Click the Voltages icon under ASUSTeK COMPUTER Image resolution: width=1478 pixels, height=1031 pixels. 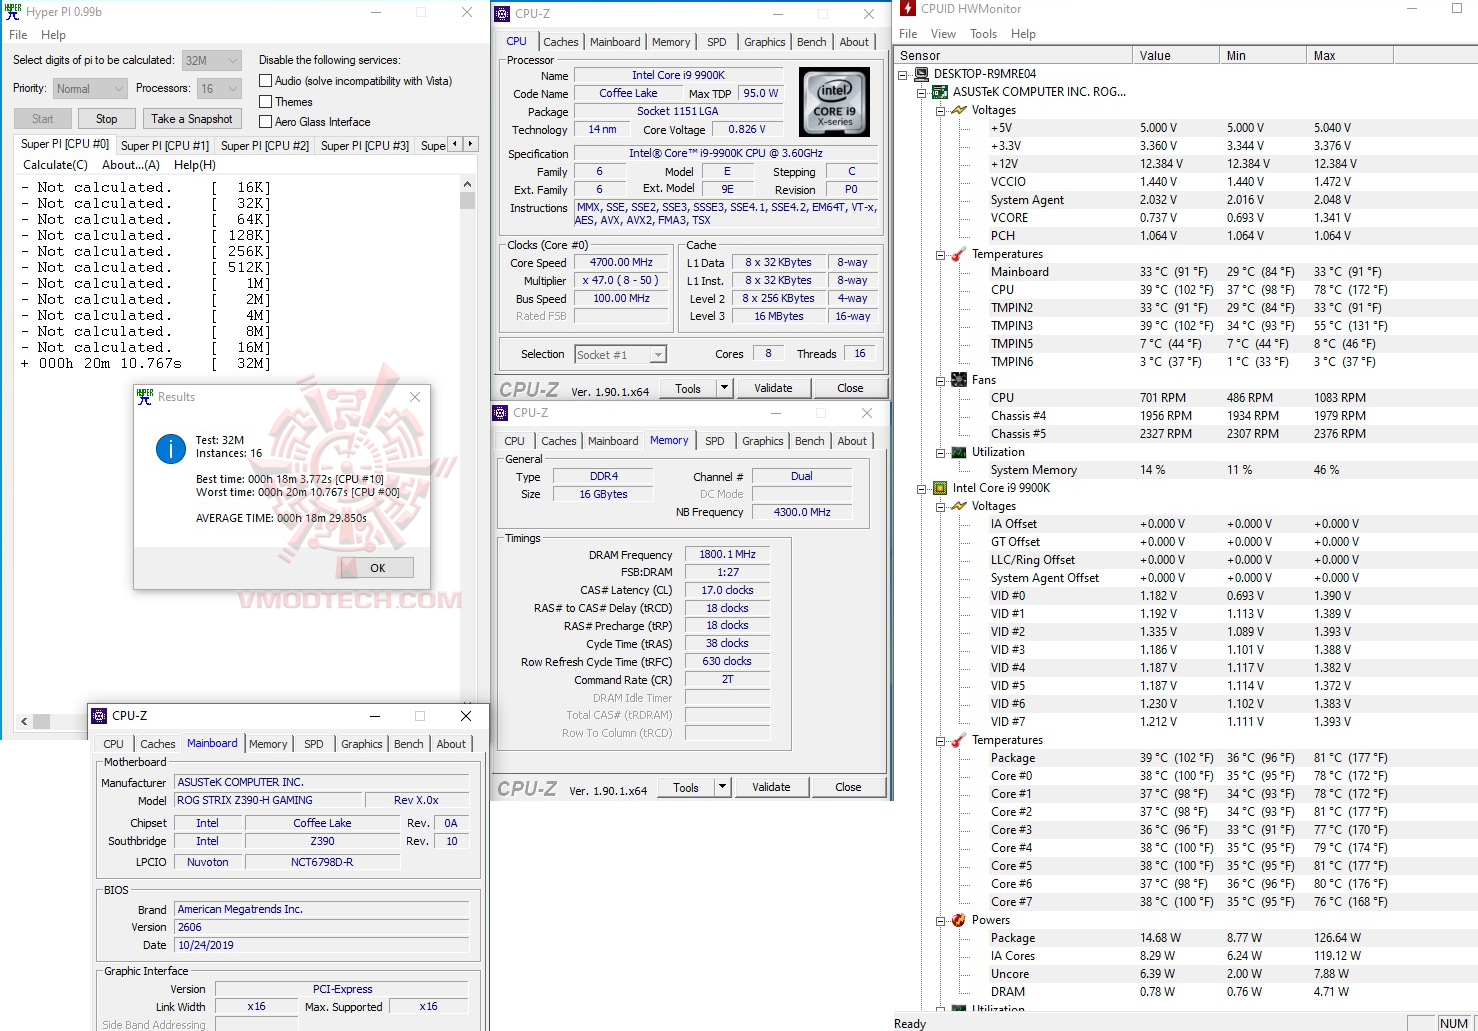point(959,110)
